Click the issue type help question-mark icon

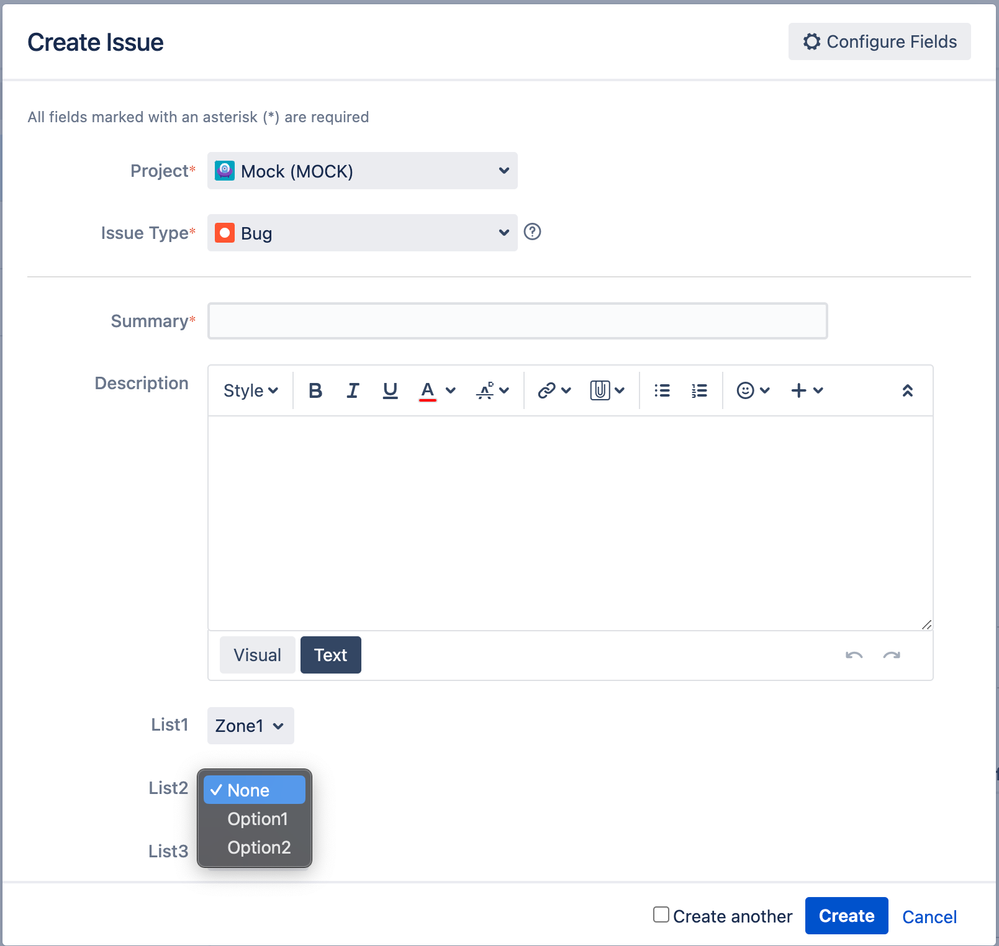(x=532, y=232)
